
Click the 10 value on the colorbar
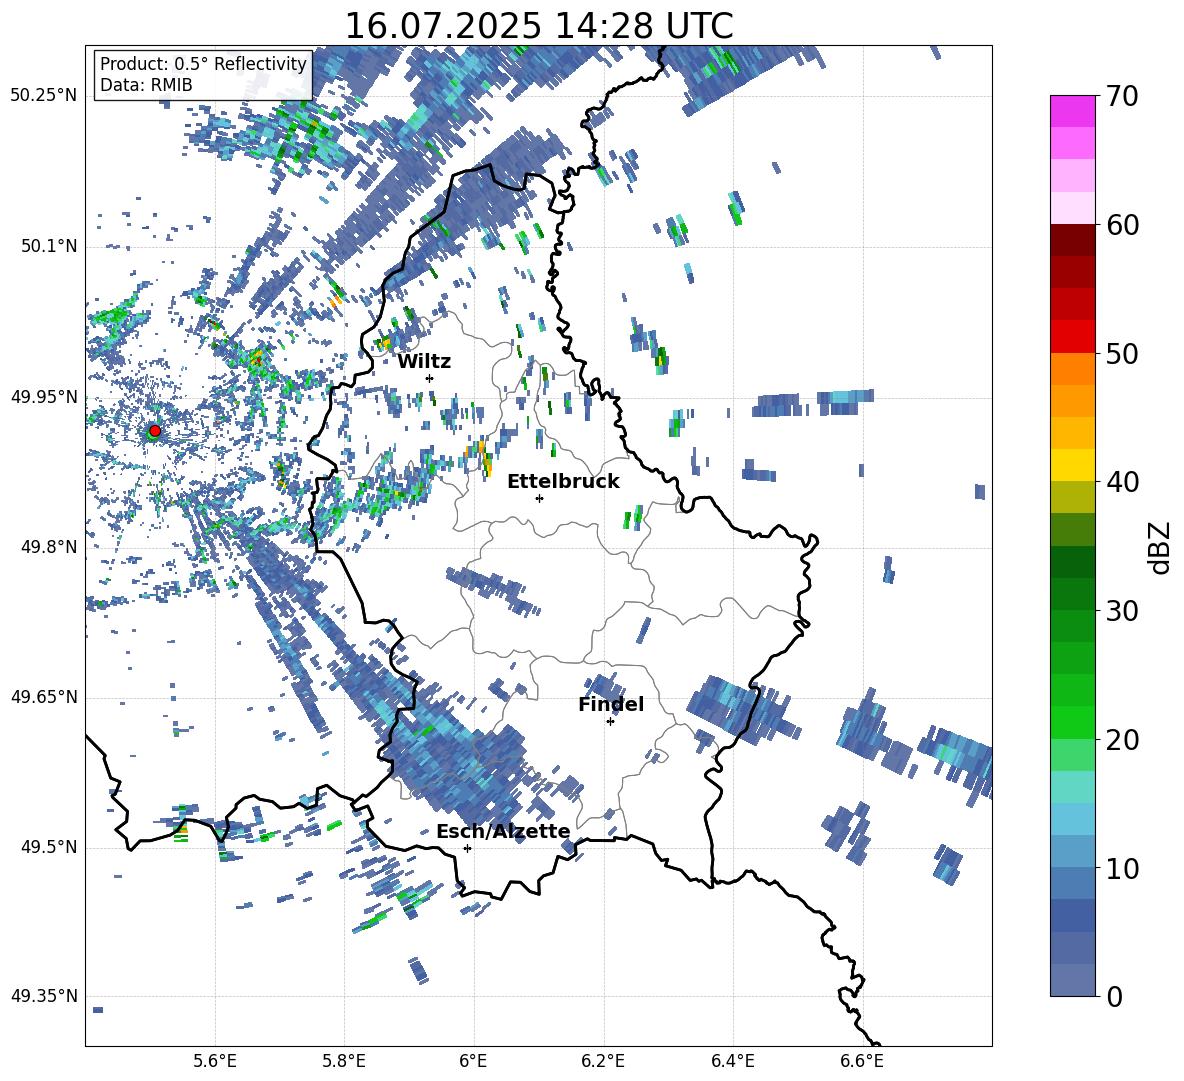point(1121,868)
